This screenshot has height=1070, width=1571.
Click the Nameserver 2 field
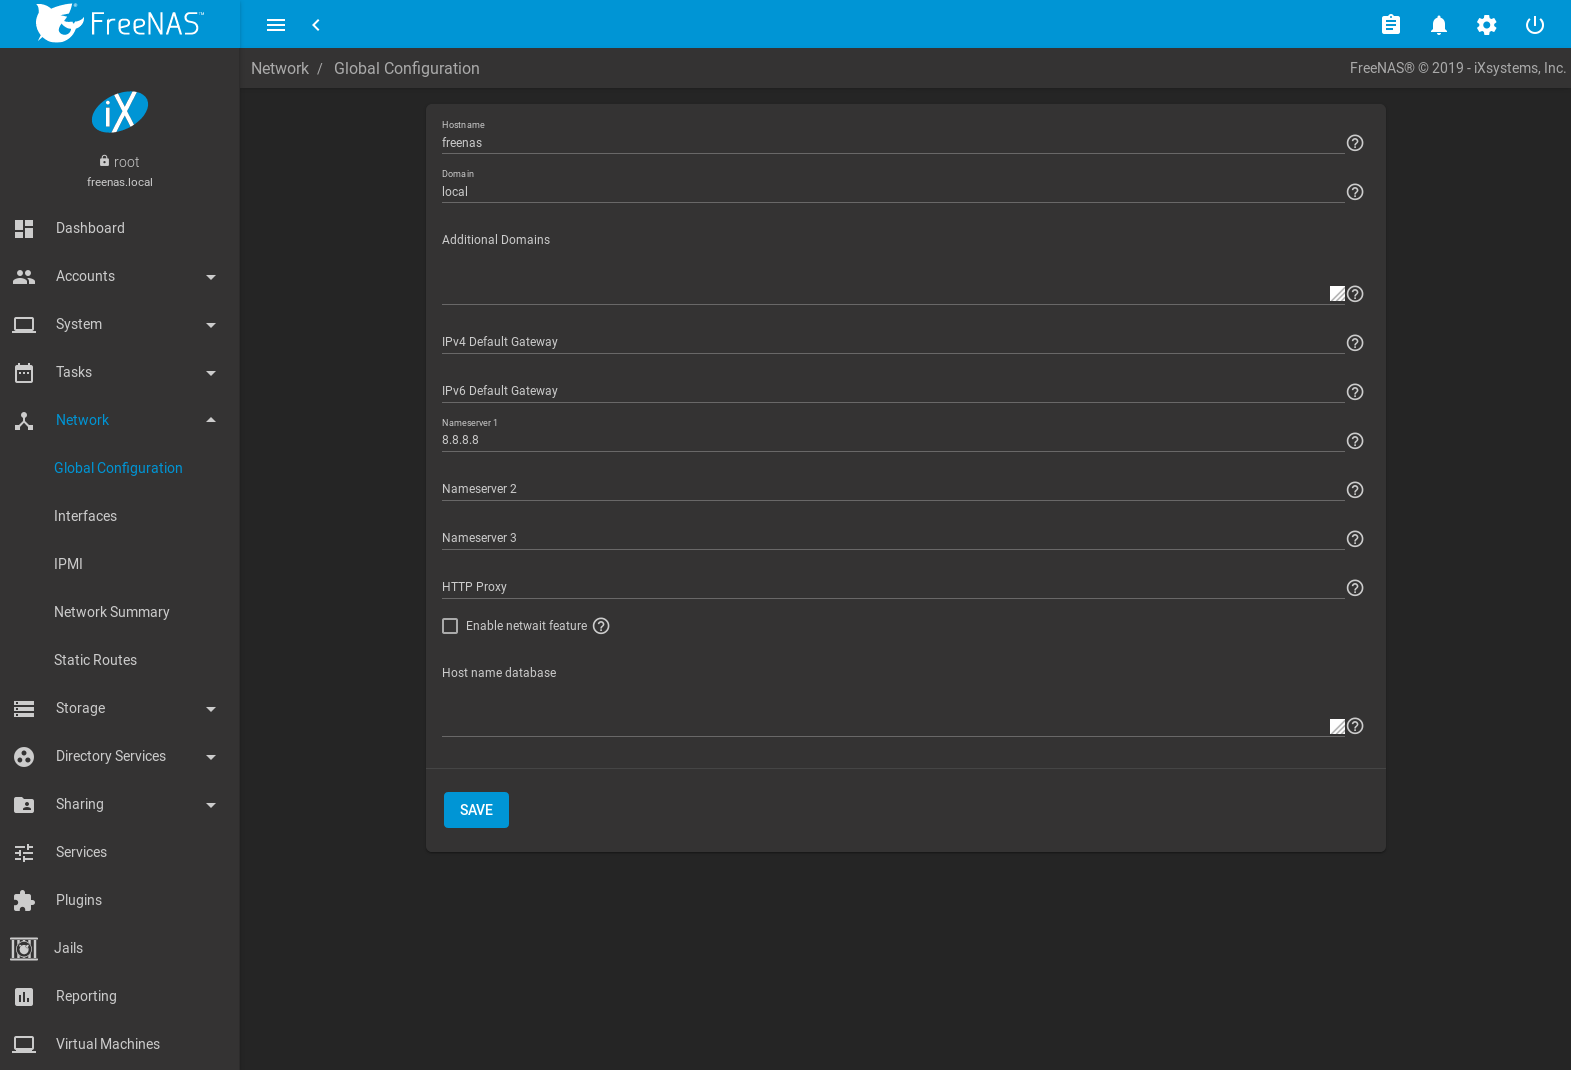click(893, 489)
